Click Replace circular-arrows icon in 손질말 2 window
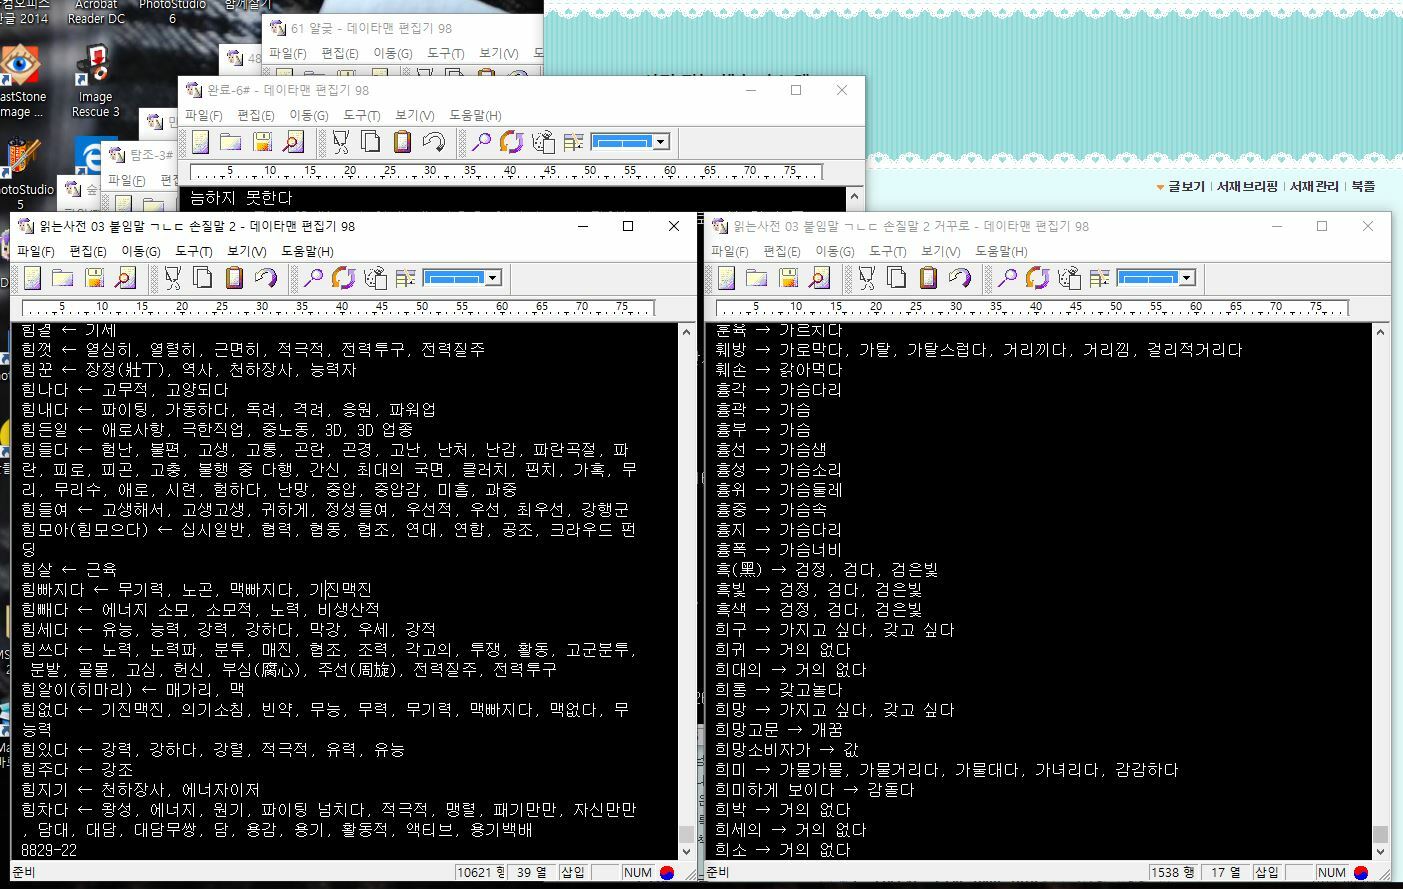This screenshot has width=1403, height=889. pyautogui.click(x=343, y=278)
